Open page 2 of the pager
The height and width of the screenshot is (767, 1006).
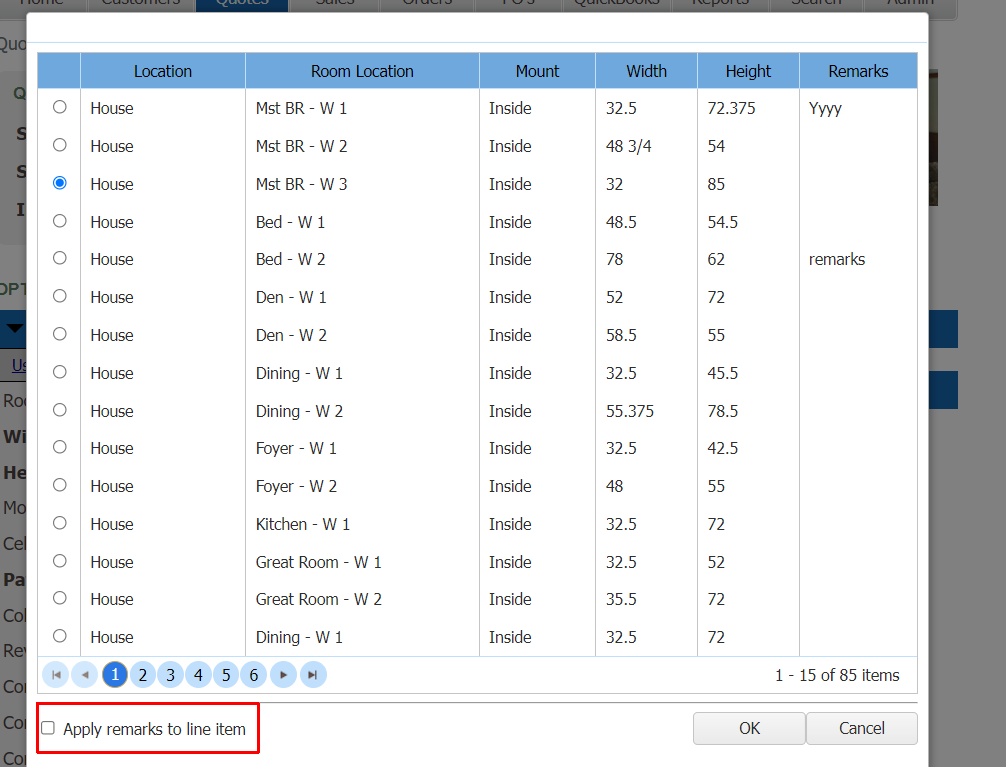(143, 675)
